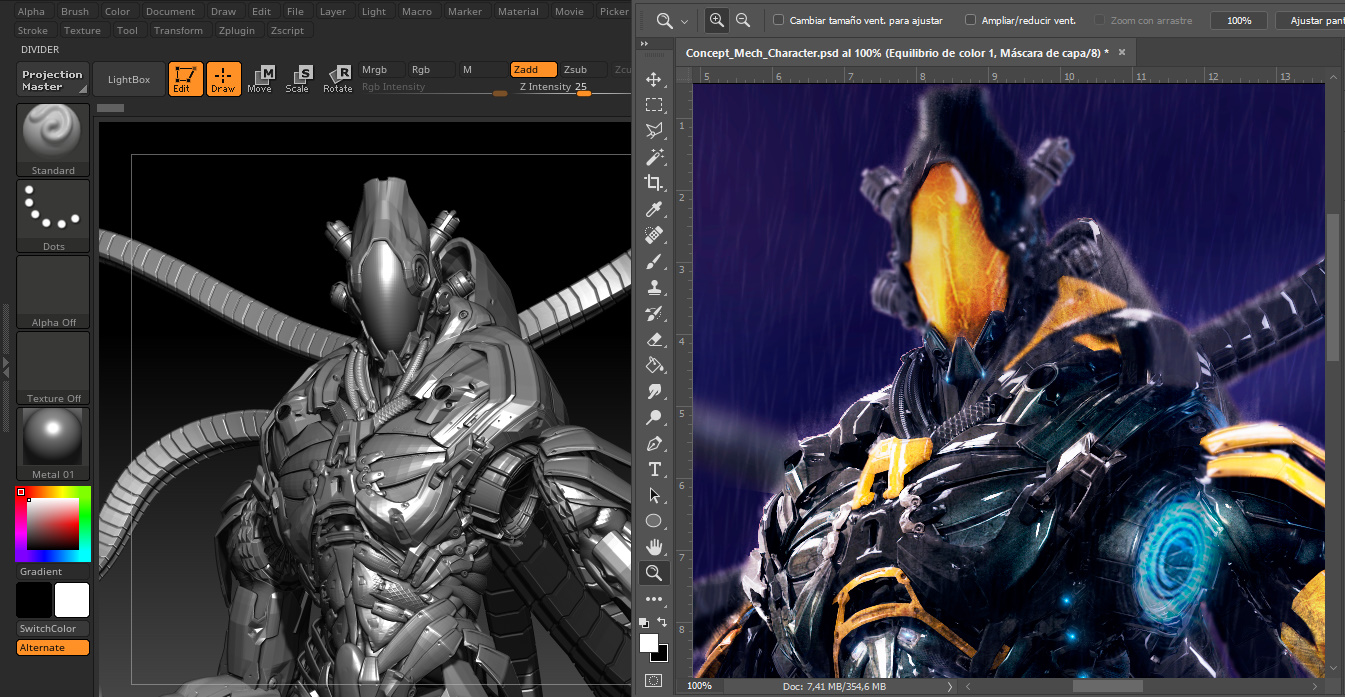Toggle ZBrush Draw mode
Screen dimensions: 1345x697
(x=224, y=79)
